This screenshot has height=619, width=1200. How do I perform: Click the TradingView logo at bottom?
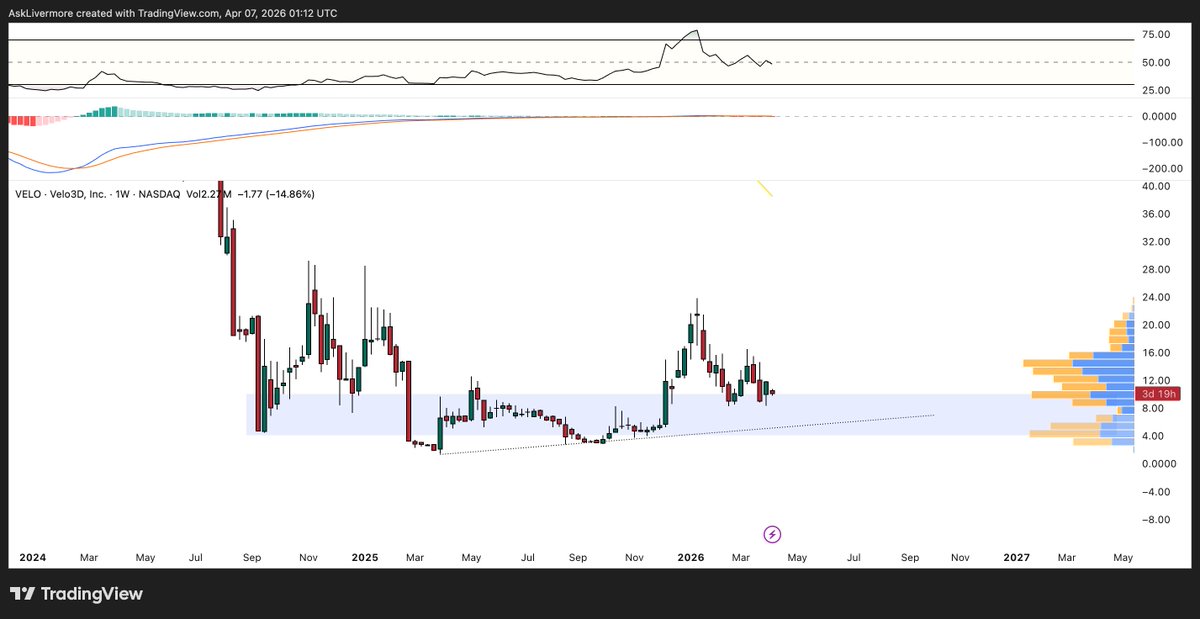click(x=77, y=594)
